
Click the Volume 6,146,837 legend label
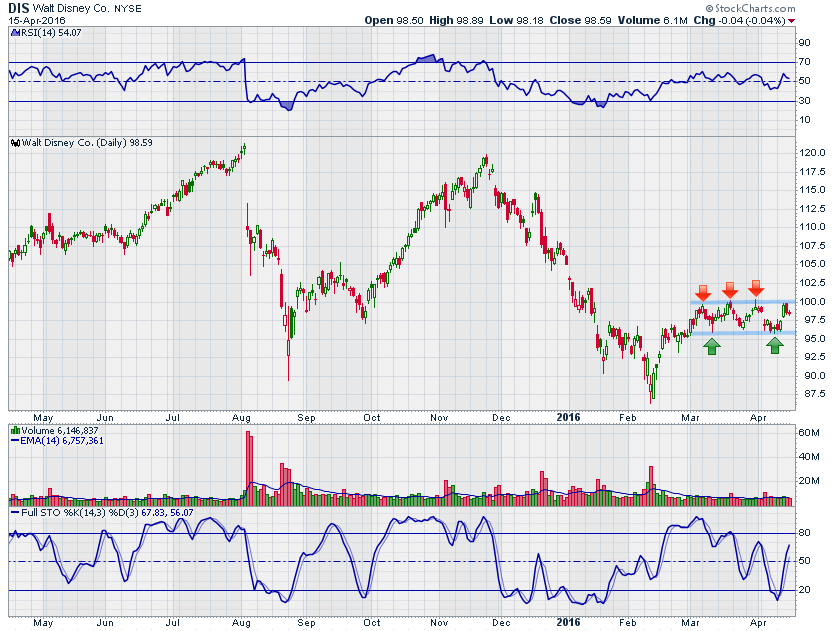click(60, 431)
